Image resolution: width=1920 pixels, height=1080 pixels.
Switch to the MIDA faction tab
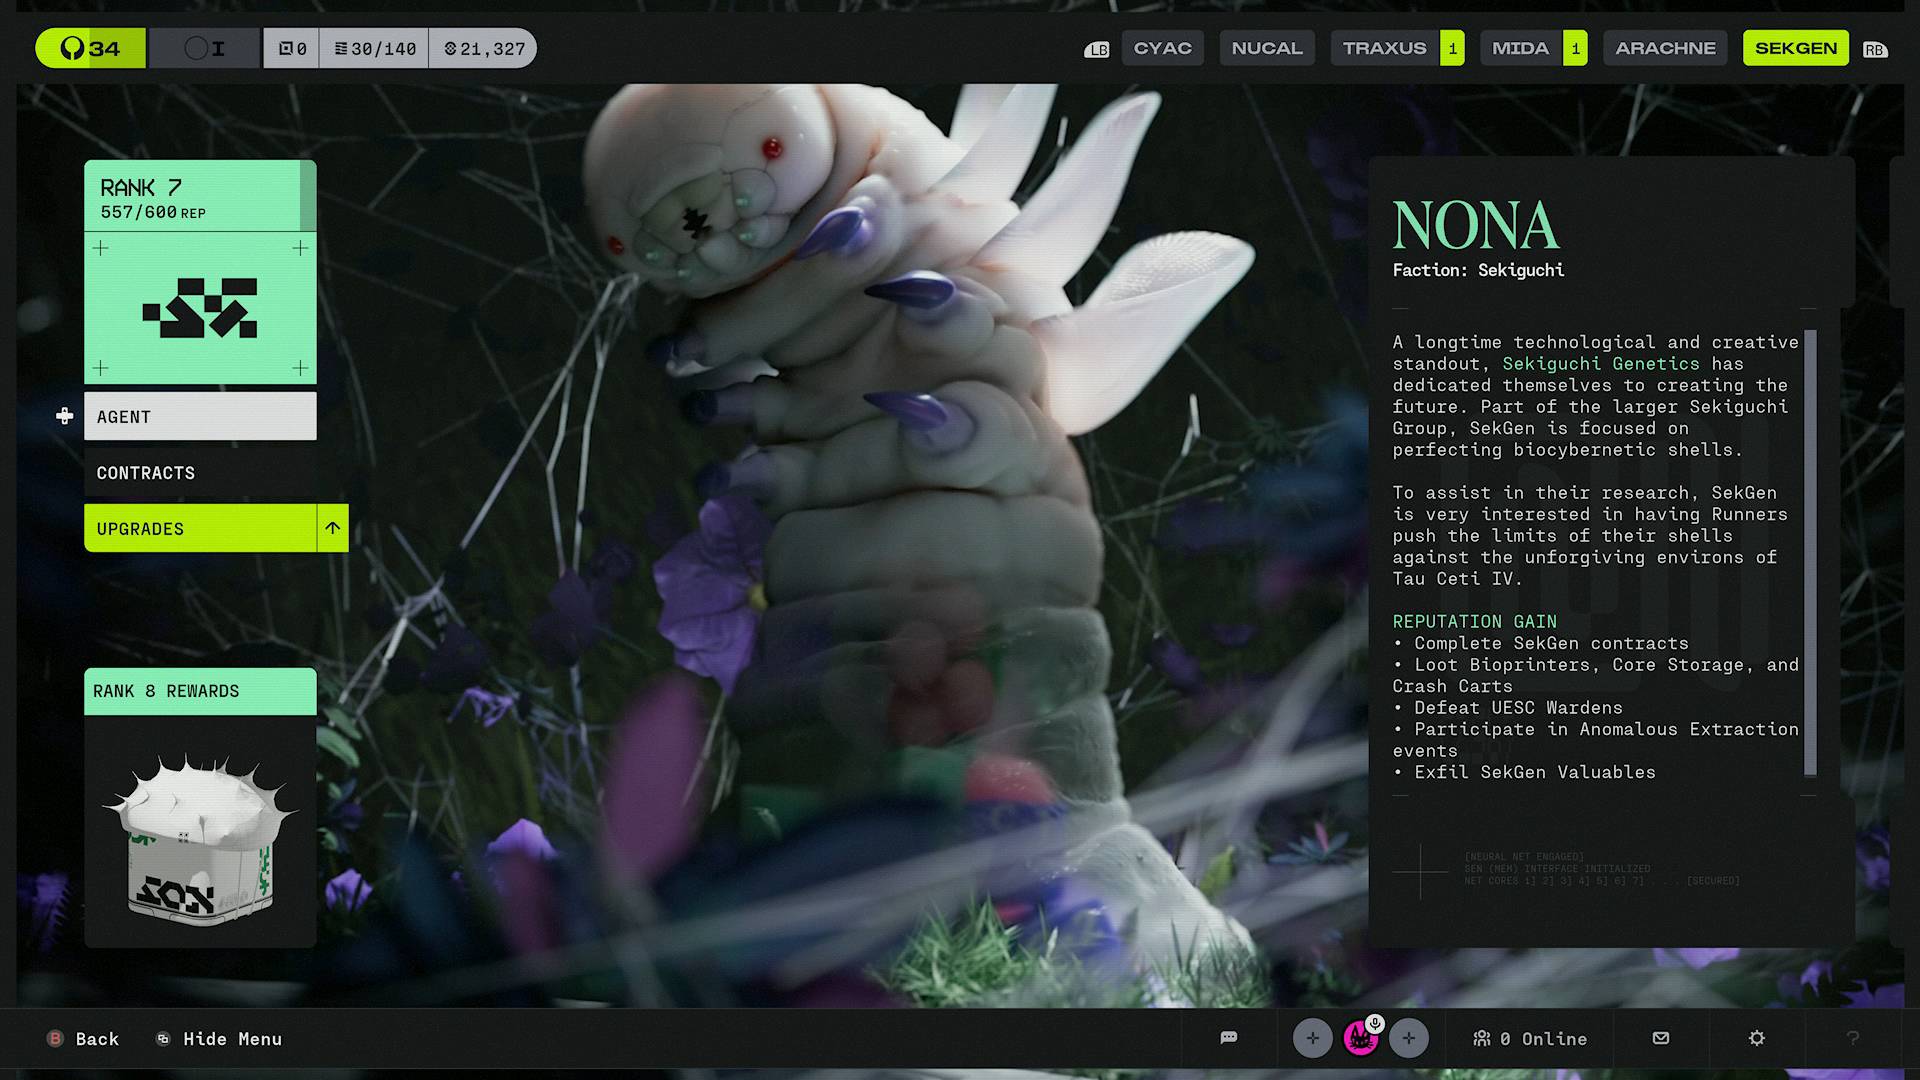[x=1519, y=48]
